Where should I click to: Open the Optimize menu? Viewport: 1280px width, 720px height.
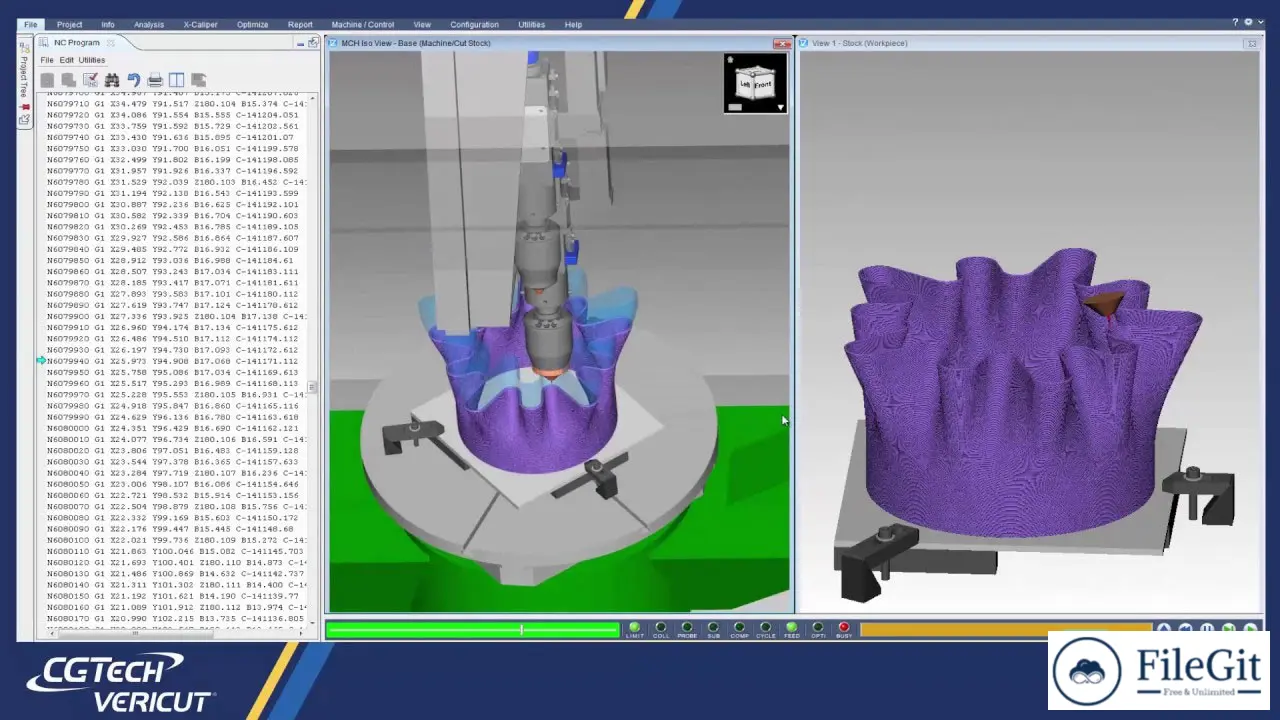point(252,24)
